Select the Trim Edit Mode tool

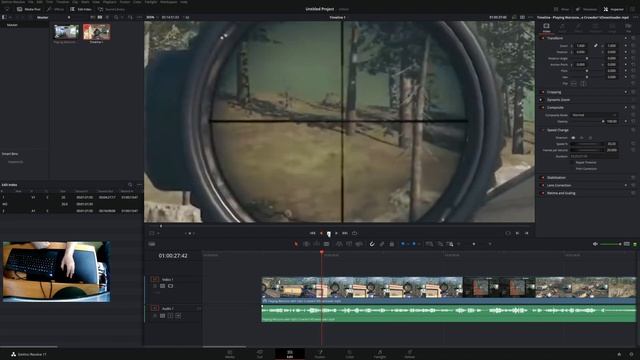pos(306,244)
